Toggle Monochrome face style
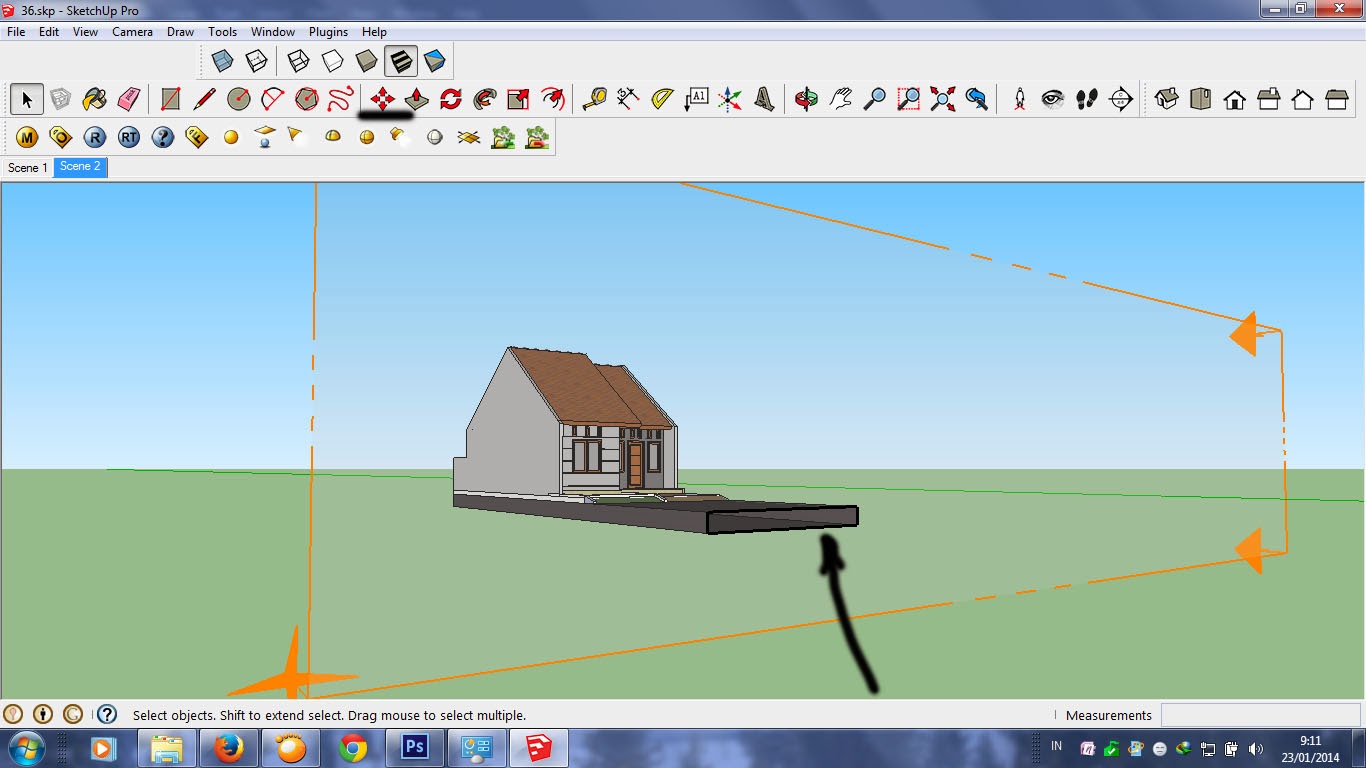This screenshot has width=1366, height=768. (x=434, y=60)
